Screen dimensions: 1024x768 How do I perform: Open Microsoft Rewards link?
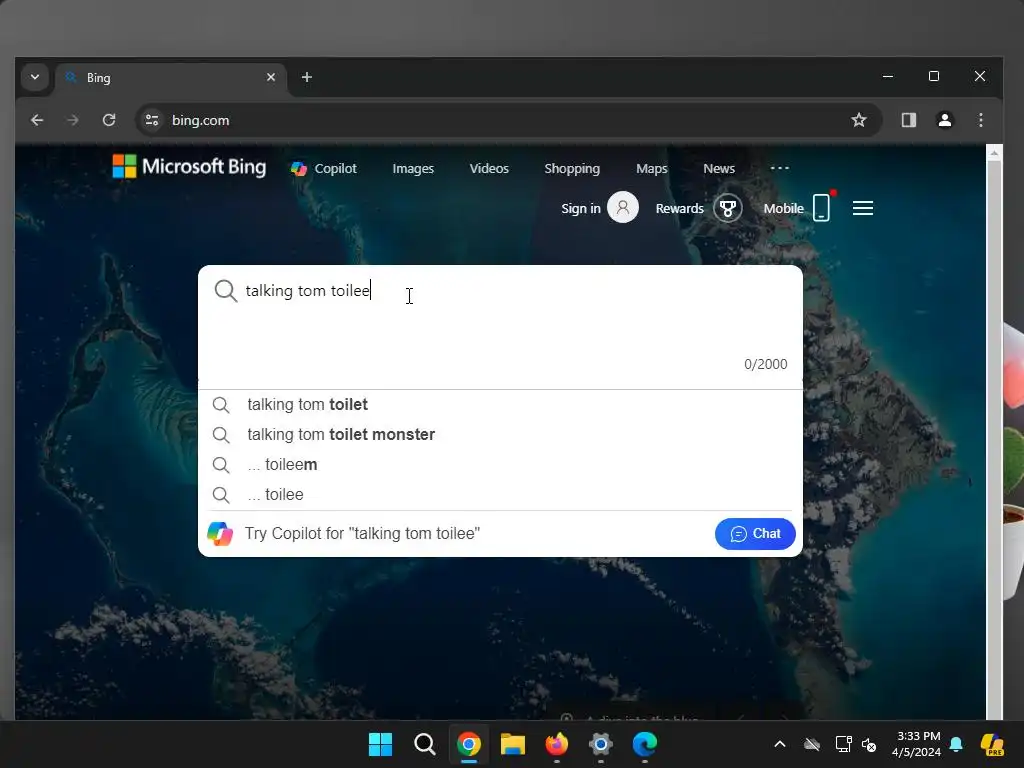[x=679, y=208]
